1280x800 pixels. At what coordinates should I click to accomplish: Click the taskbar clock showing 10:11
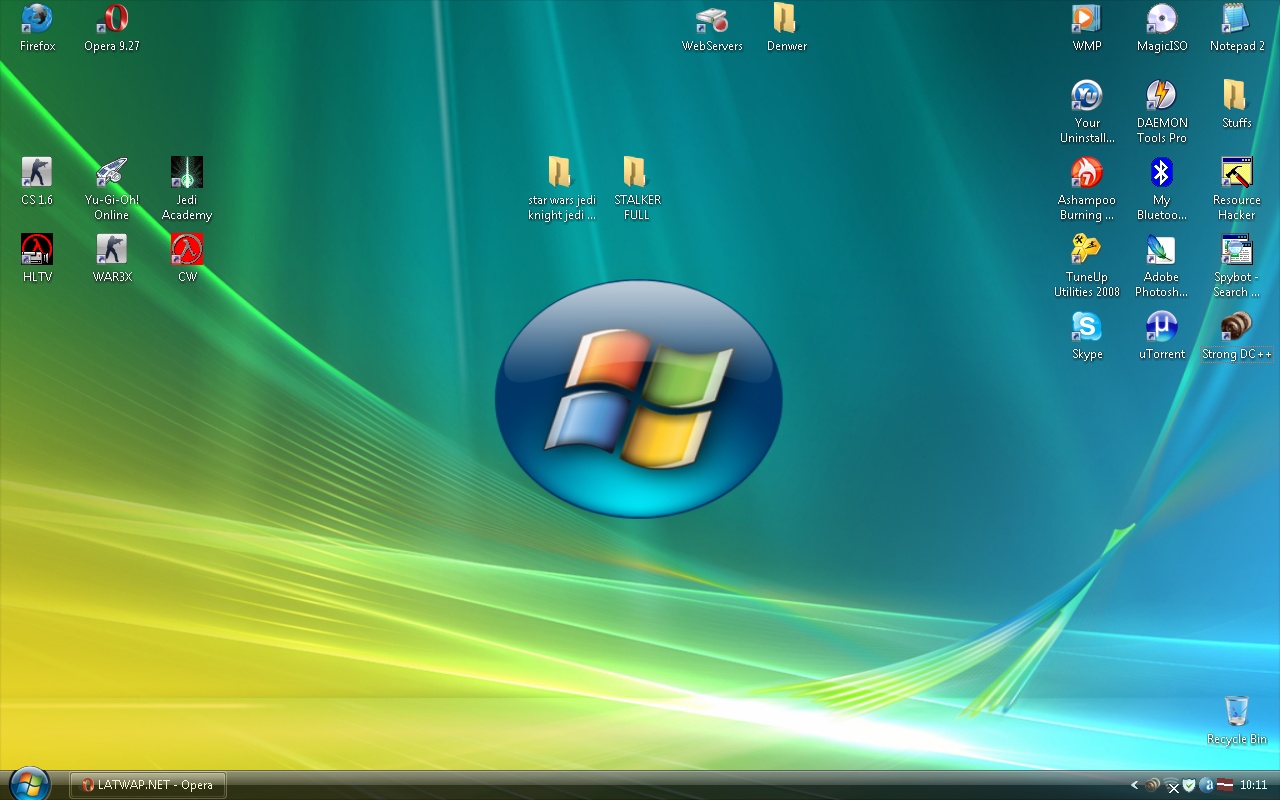[x=1253, y=785]
